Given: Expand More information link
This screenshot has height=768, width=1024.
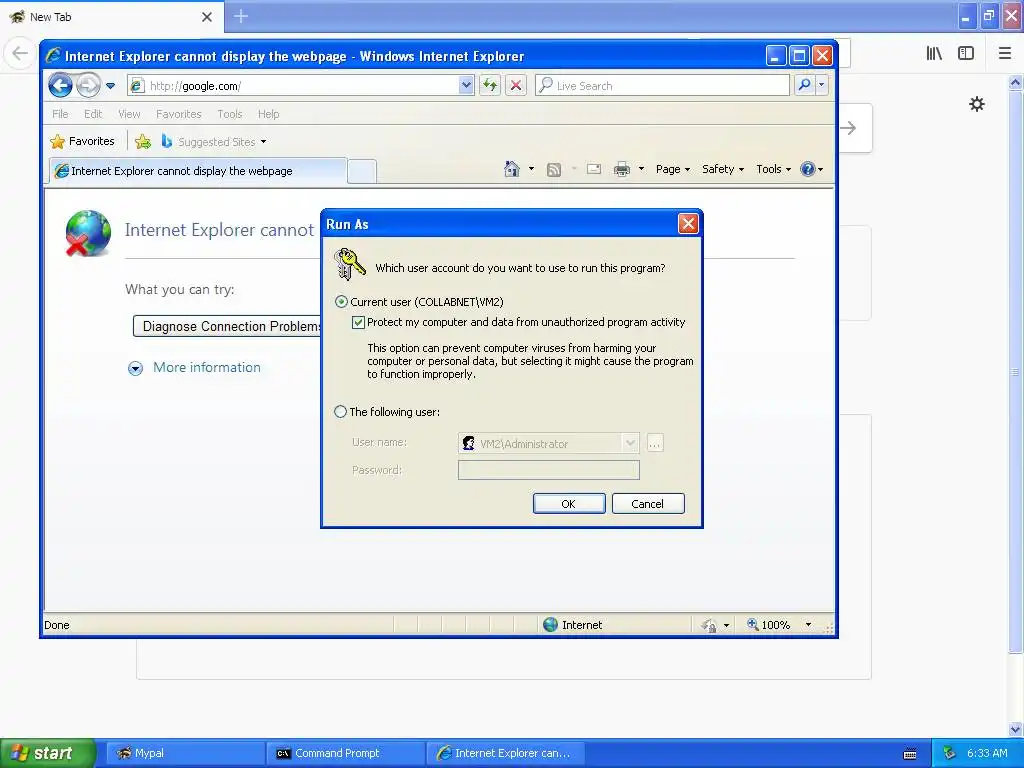Looking at the screenshot, I should coord(206,368).
